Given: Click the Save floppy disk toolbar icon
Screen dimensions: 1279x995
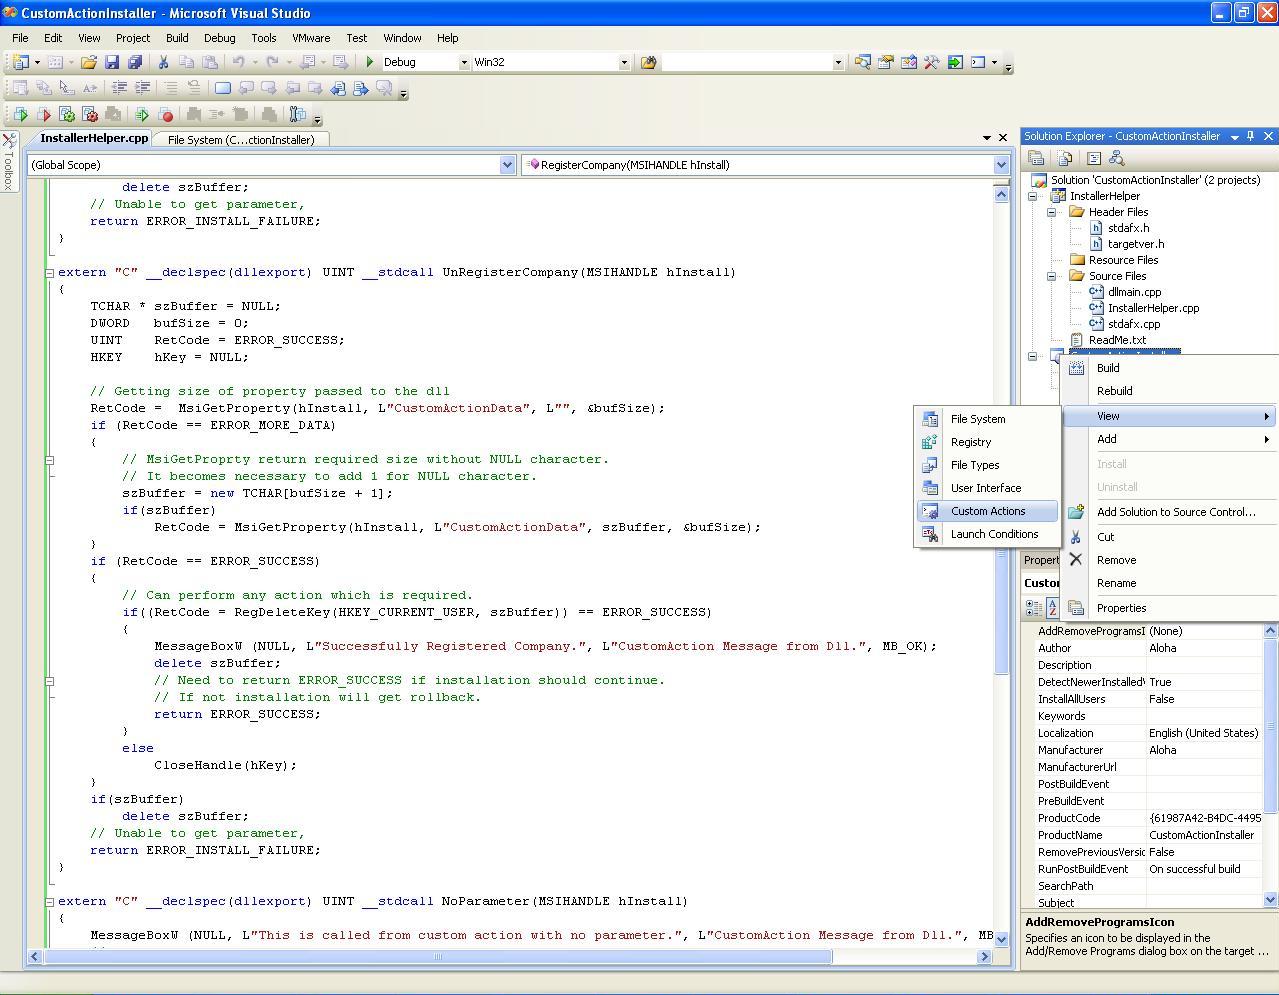Looking at the screenshot, I should click(112, 62).
